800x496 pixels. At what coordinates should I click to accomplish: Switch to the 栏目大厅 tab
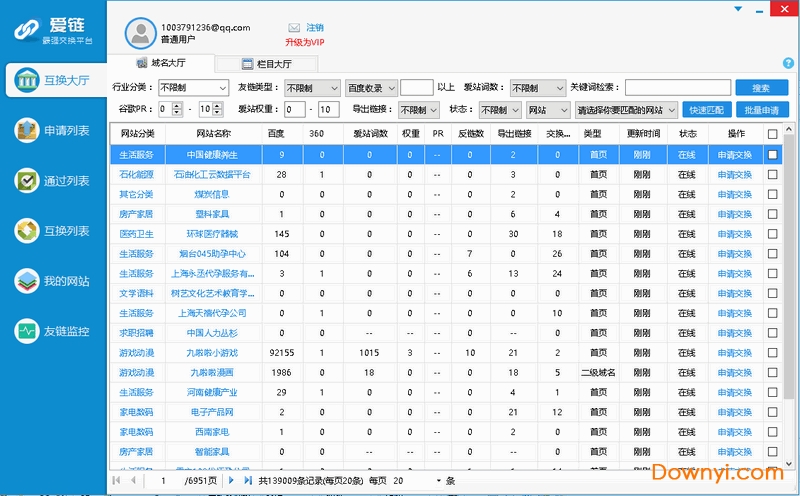click(265, 64)
